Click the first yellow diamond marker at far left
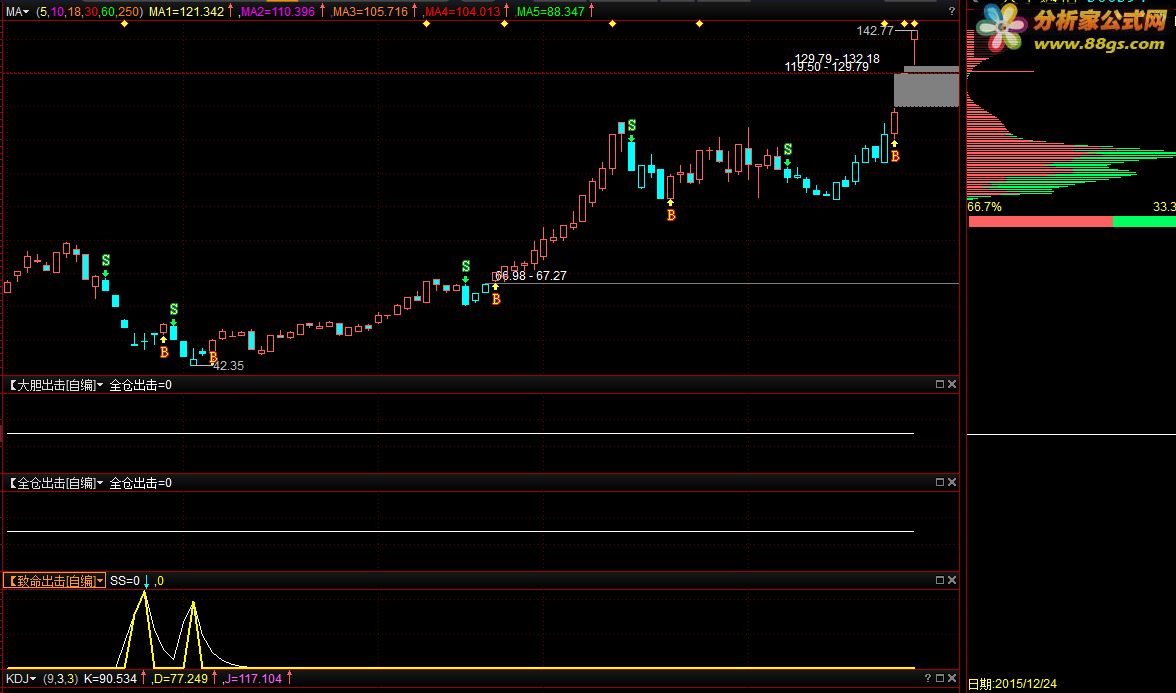This screenshot has height=693, width=1176. 124,24
